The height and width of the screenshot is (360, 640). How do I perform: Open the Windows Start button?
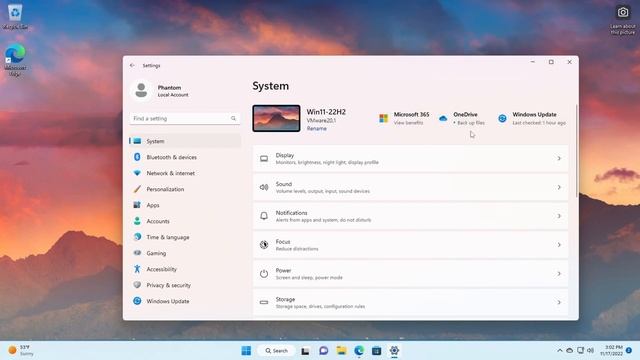pos(246,351)
